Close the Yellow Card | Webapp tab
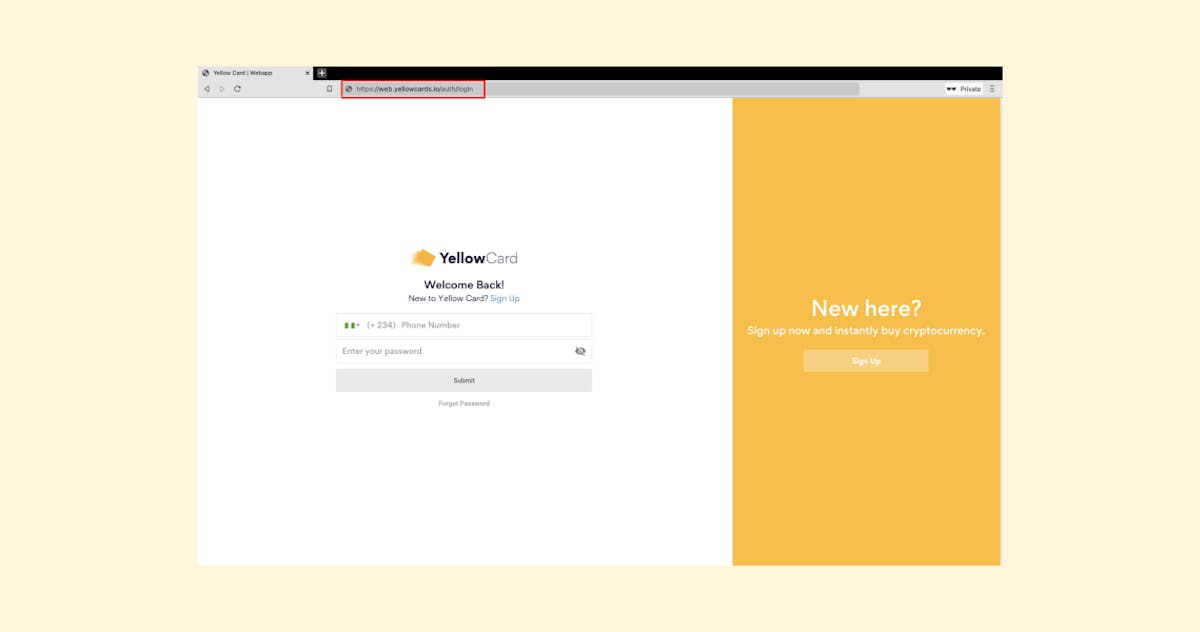The height and width of the screenshot is (632, 1200). pos(307,73)
